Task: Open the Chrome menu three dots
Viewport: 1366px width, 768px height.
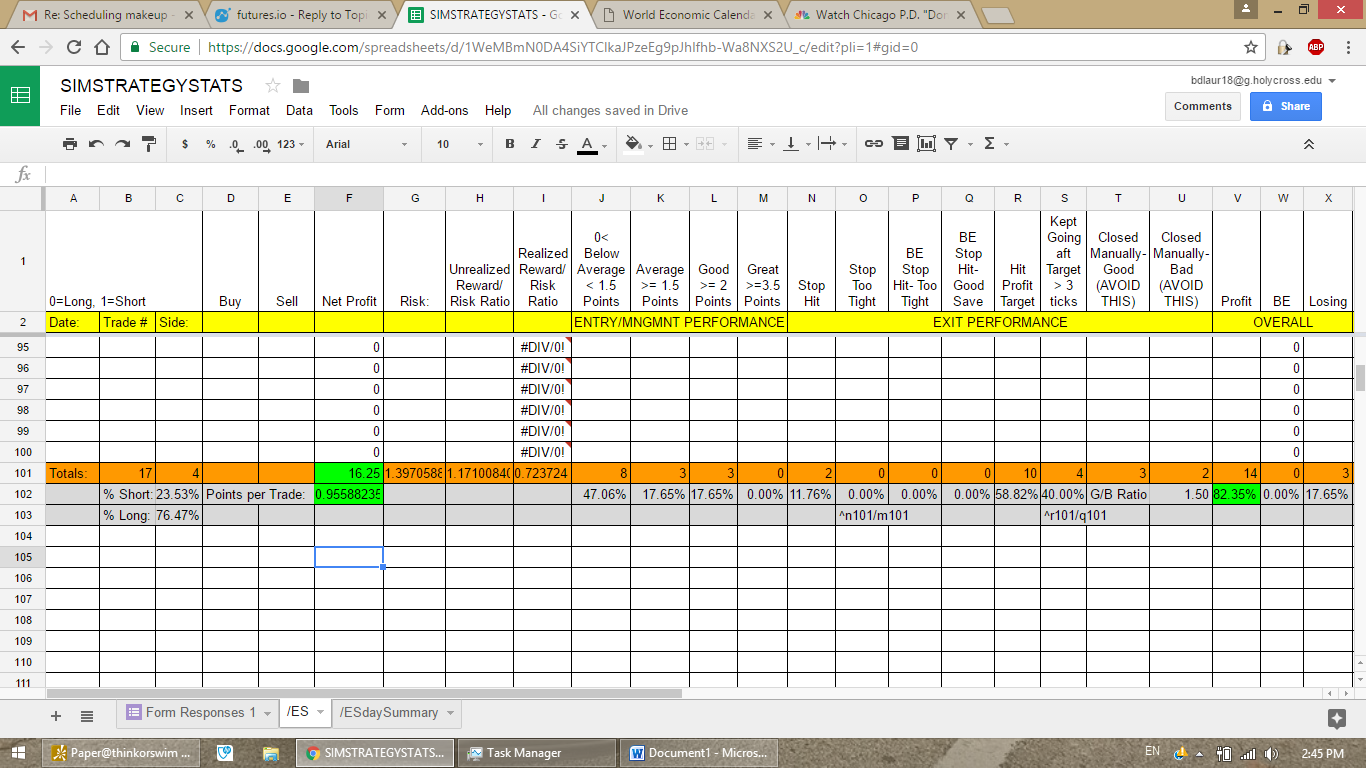Action: 1346,47
